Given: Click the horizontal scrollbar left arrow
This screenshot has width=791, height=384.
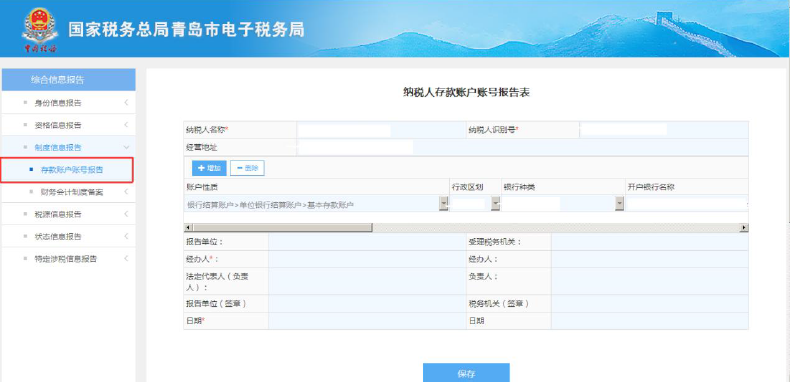Looking at the screenshot, I should pyautogui.click(x=188, y=228).
